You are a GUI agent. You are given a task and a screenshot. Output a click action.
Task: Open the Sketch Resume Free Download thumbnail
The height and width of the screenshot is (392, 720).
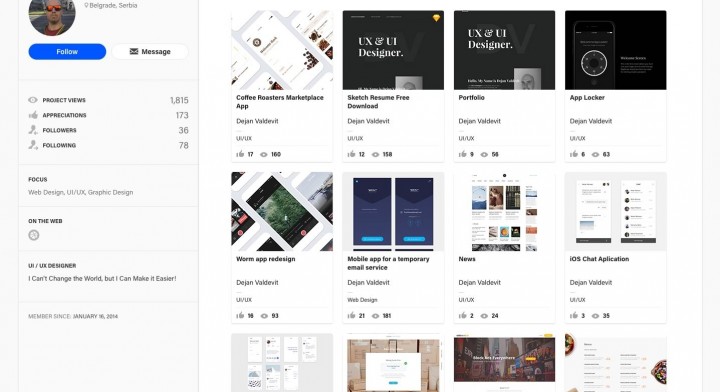click(x=393, y=50)
